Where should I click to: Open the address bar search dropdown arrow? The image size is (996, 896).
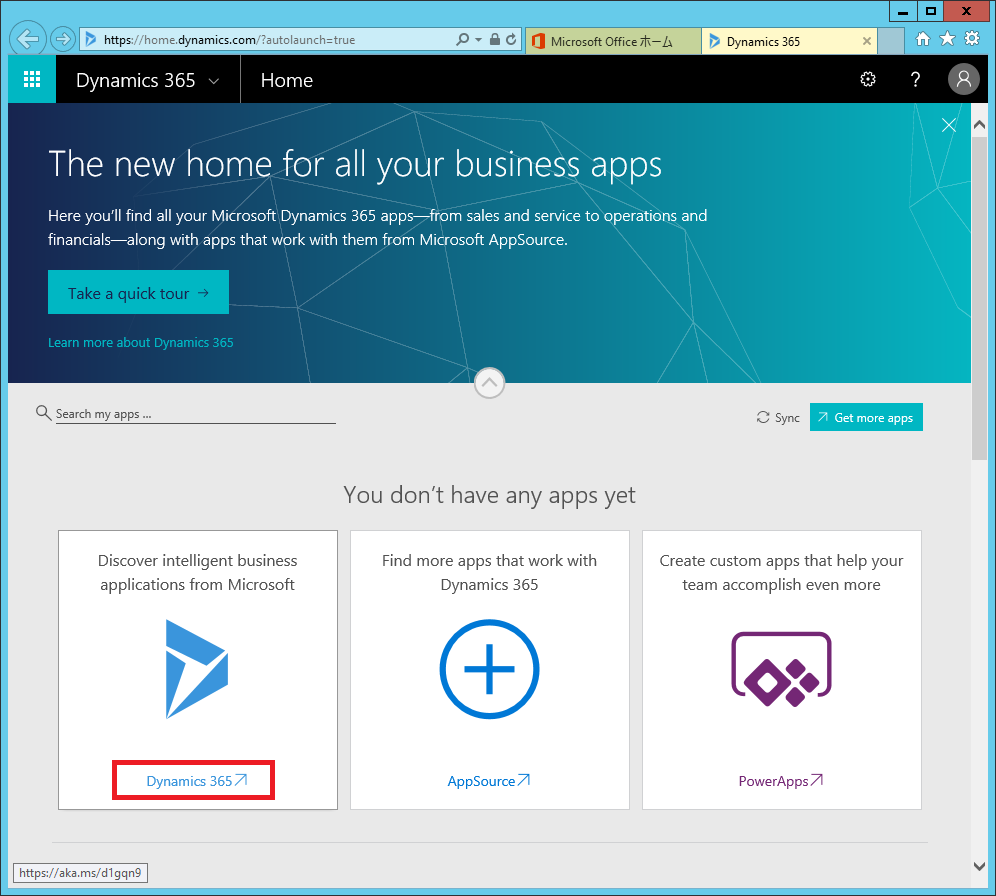pyautogui.click(x=478, y=39)
